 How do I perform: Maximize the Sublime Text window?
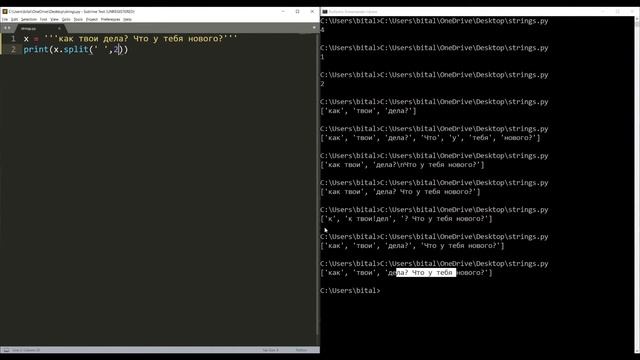(298, 11)
